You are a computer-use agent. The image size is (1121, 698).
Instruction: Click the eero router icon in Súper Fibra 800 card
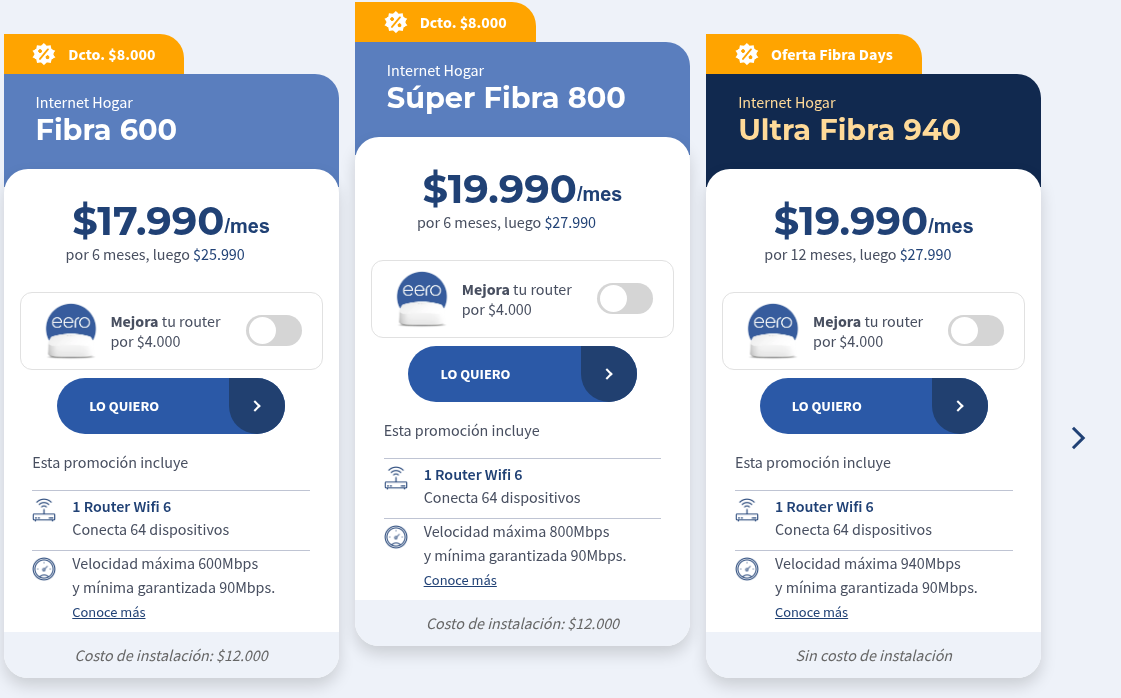point(422,299)
